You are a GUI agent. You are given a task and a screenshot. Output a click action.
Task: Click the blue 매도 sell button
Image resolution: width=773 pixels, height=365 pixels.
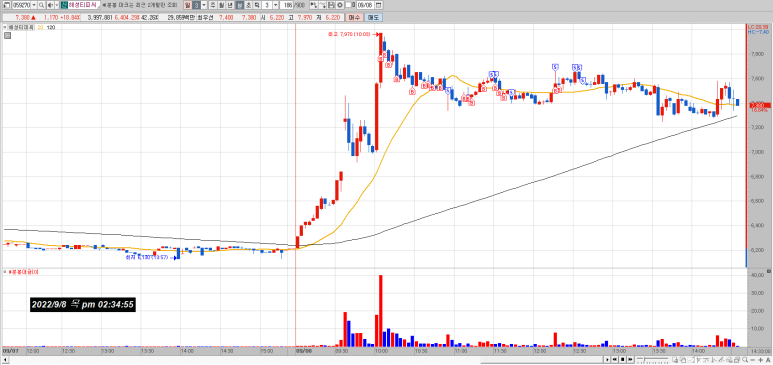pos(373,17)
